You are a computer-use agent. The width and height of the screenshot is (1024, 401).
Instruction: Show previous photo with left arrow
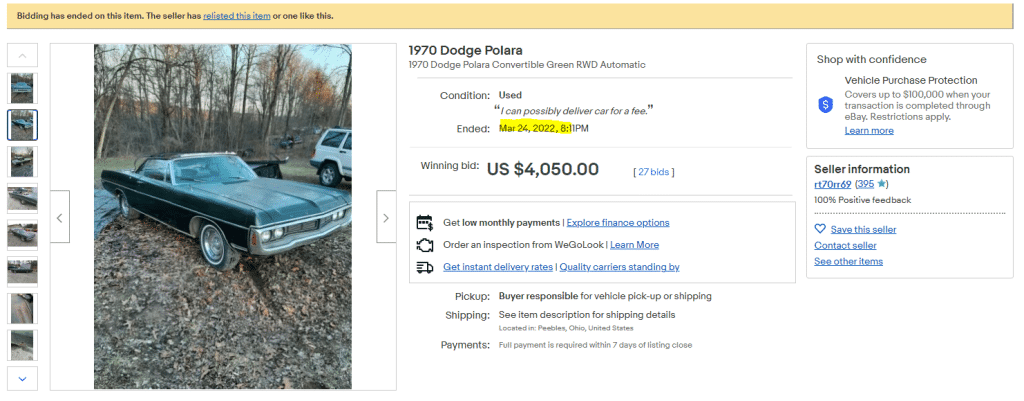point(60,217)
